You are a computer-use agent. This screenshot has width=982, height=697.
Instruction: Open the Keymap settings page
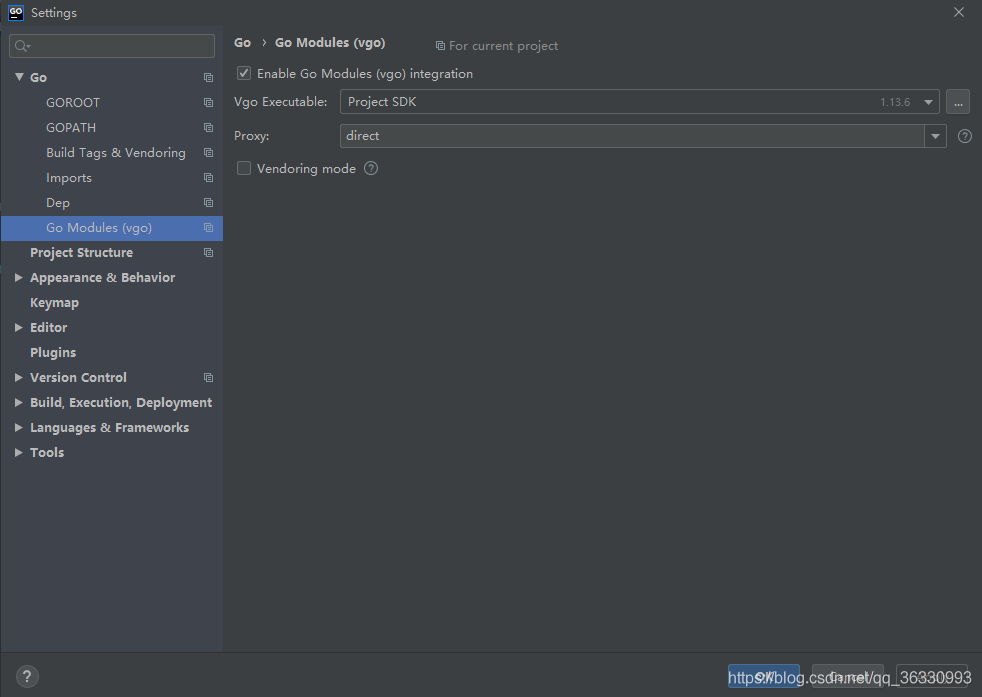tap(54, 303)
